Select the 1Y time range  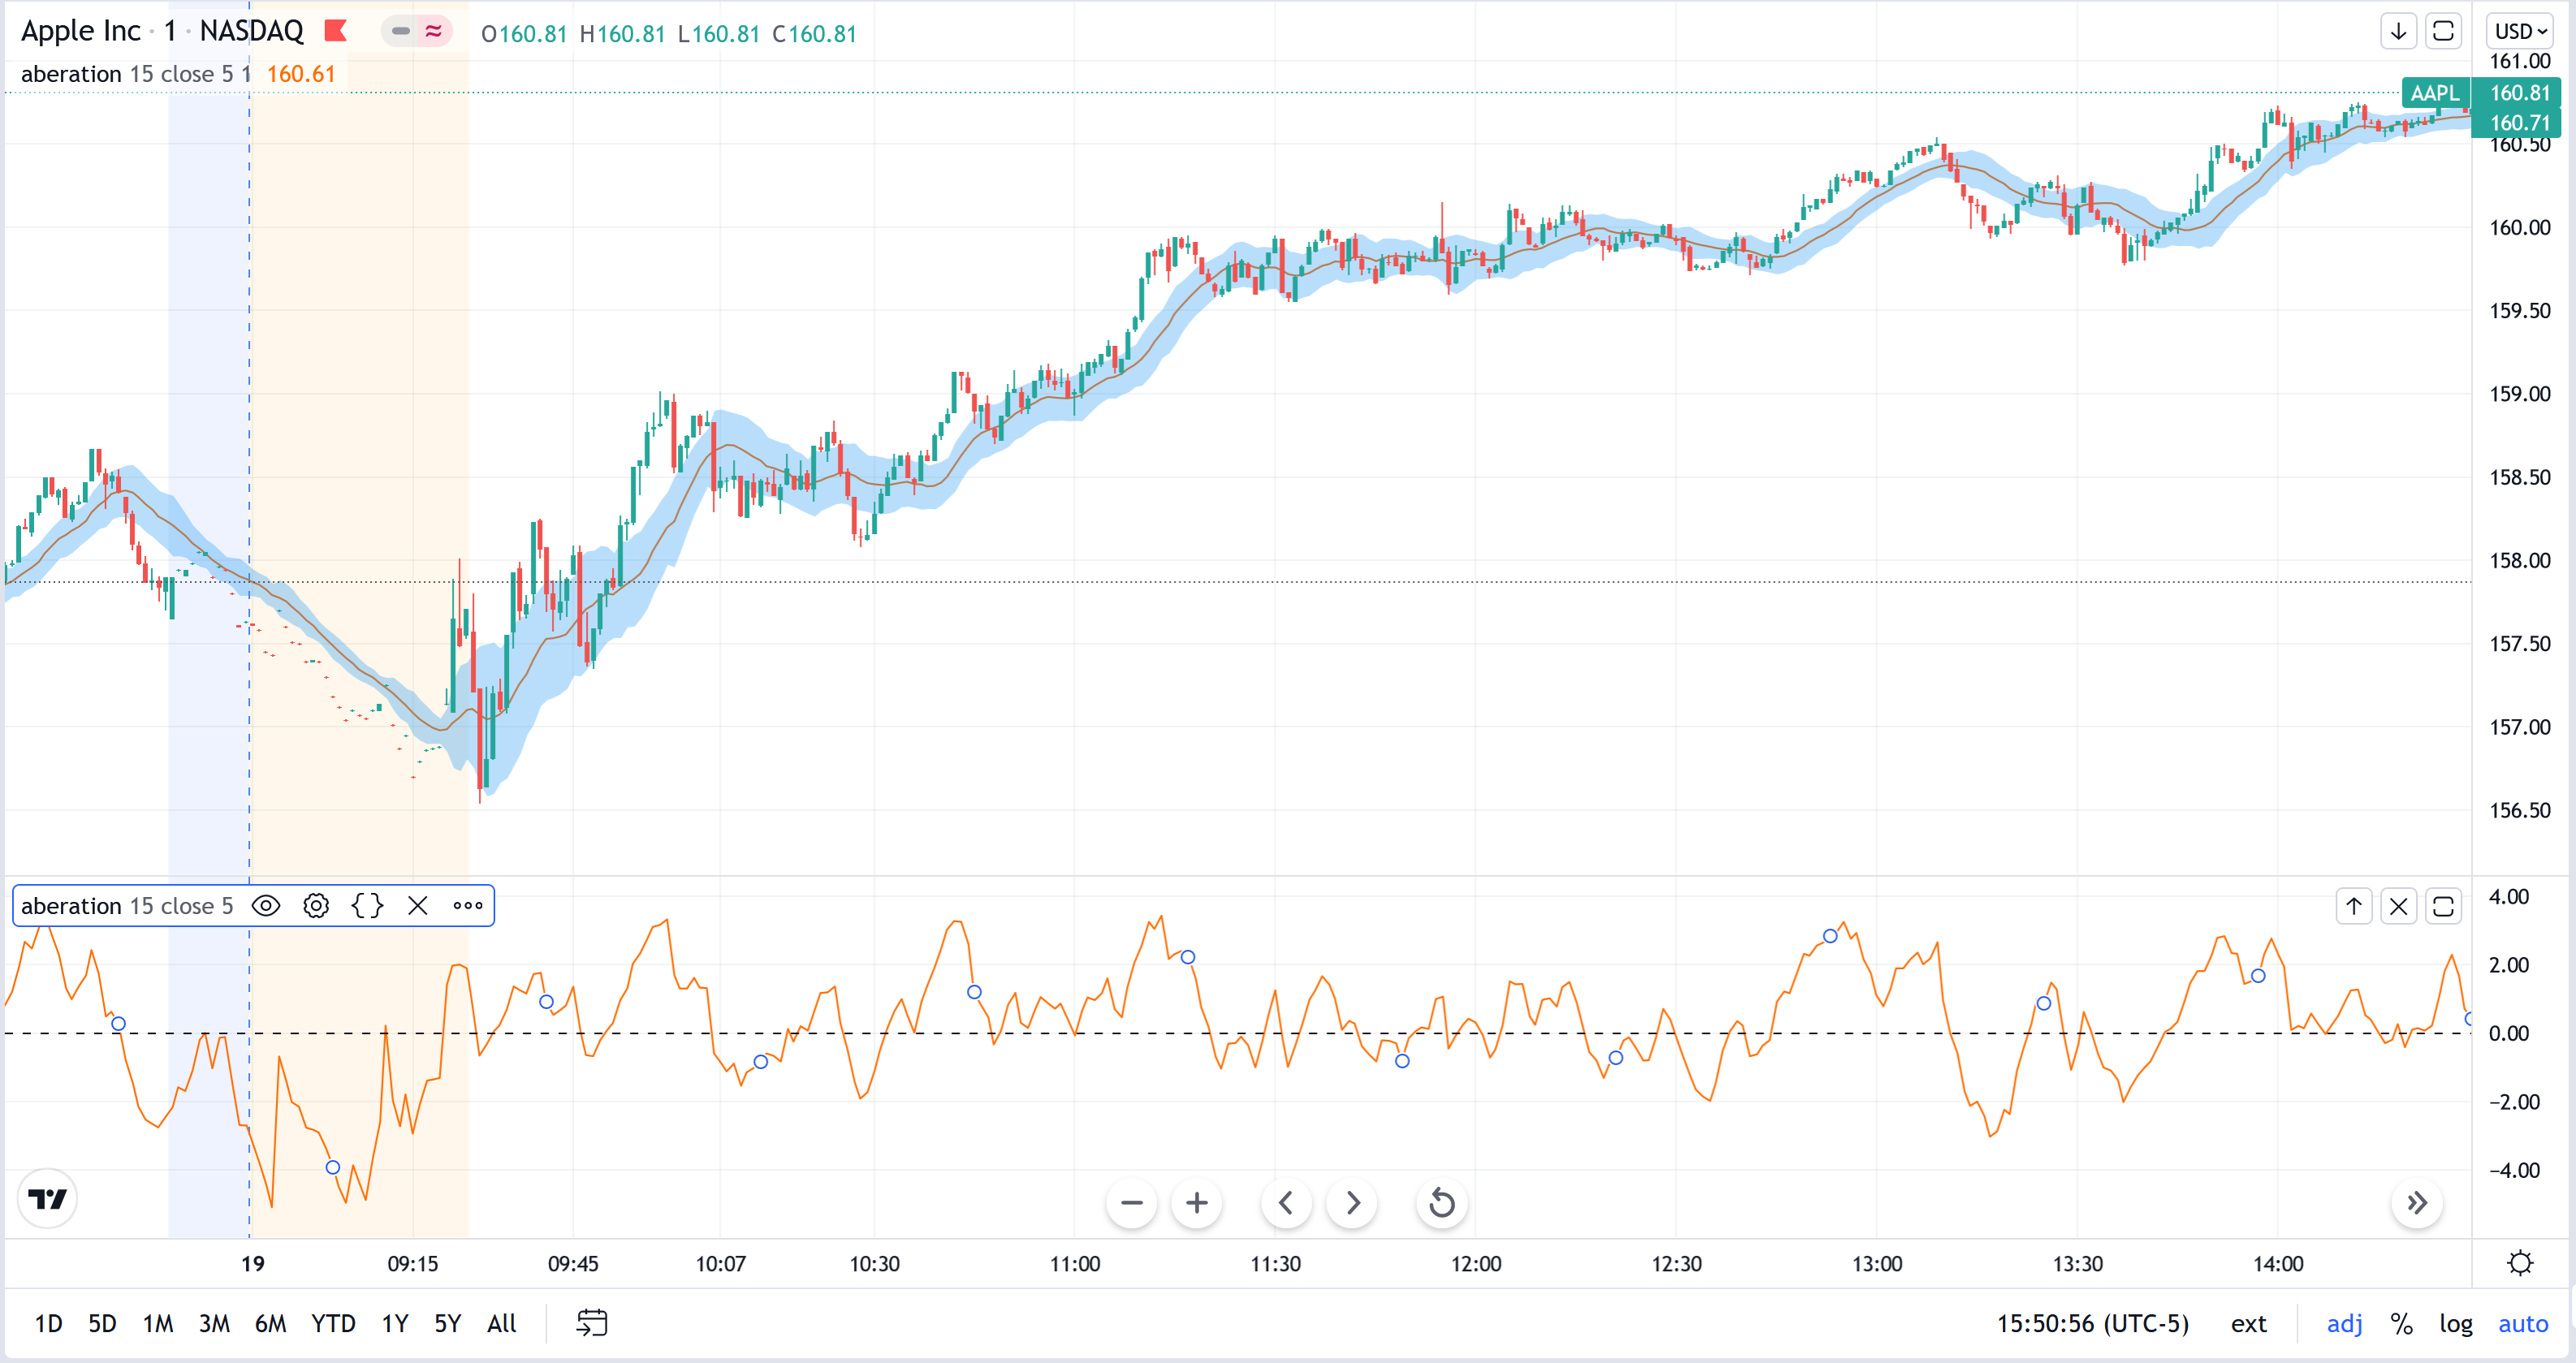point(395,1324)
